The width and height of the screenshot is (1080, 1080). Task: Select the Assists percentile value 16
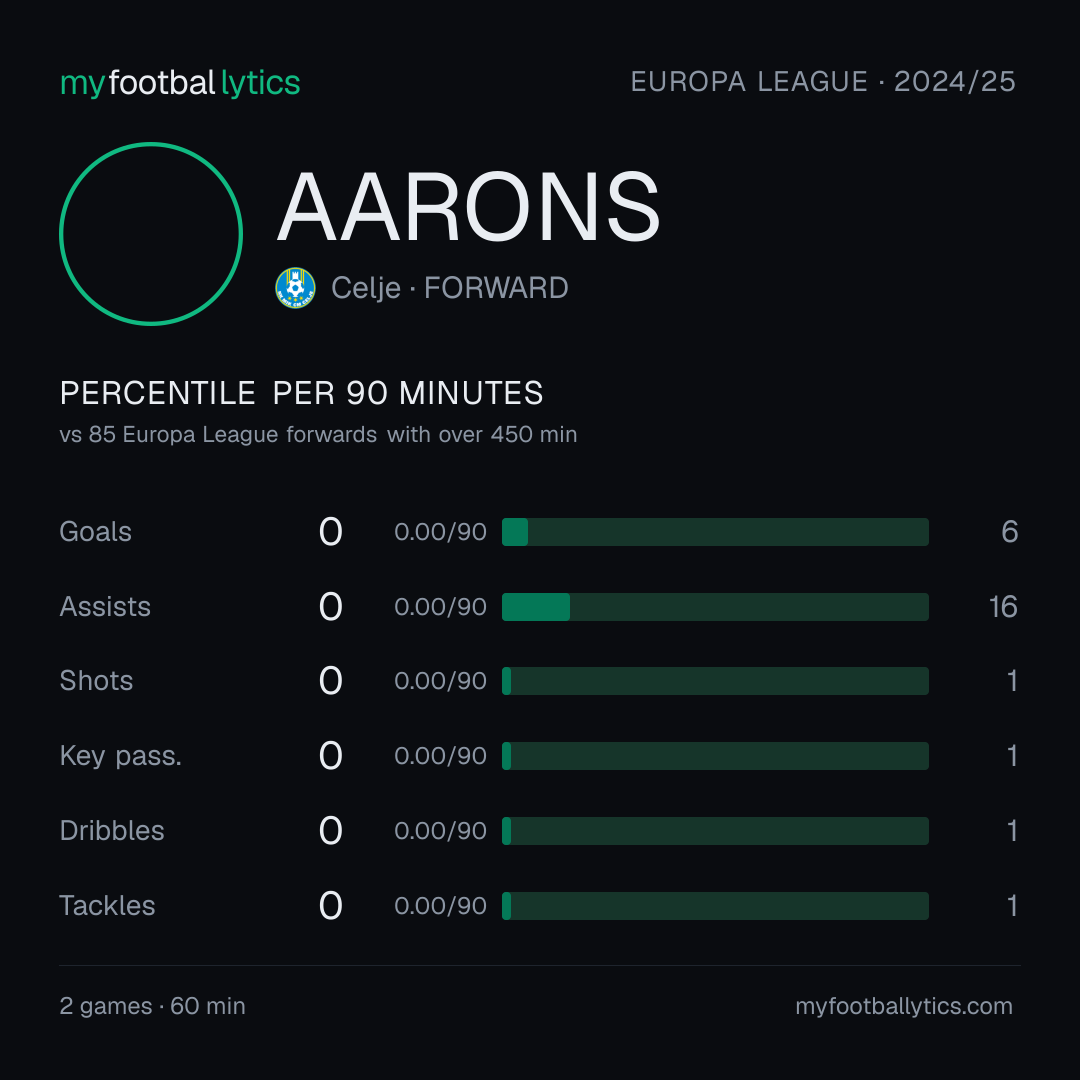point(1004,607)
